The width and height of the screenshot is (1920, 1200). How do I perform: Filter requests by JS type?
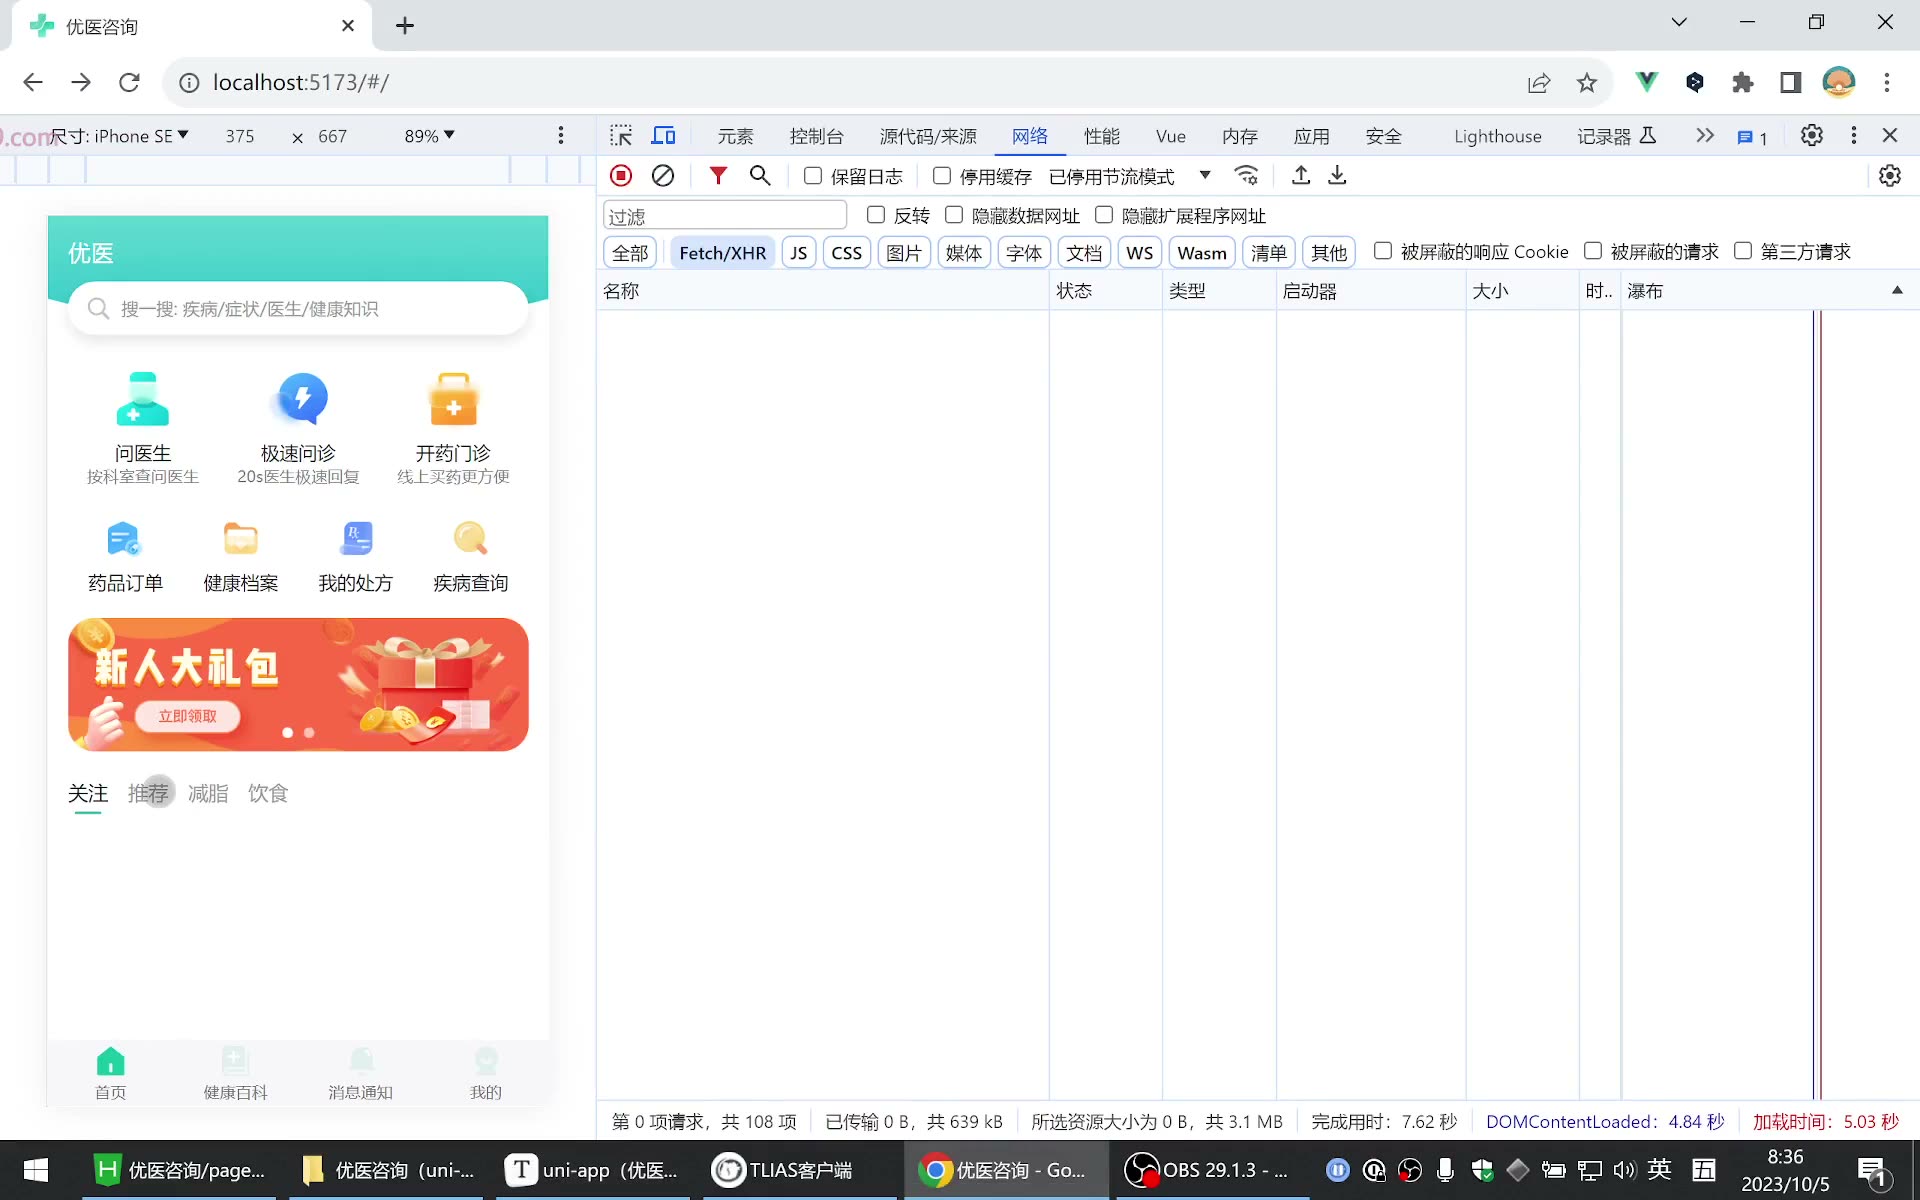click(x=798, y=253)
